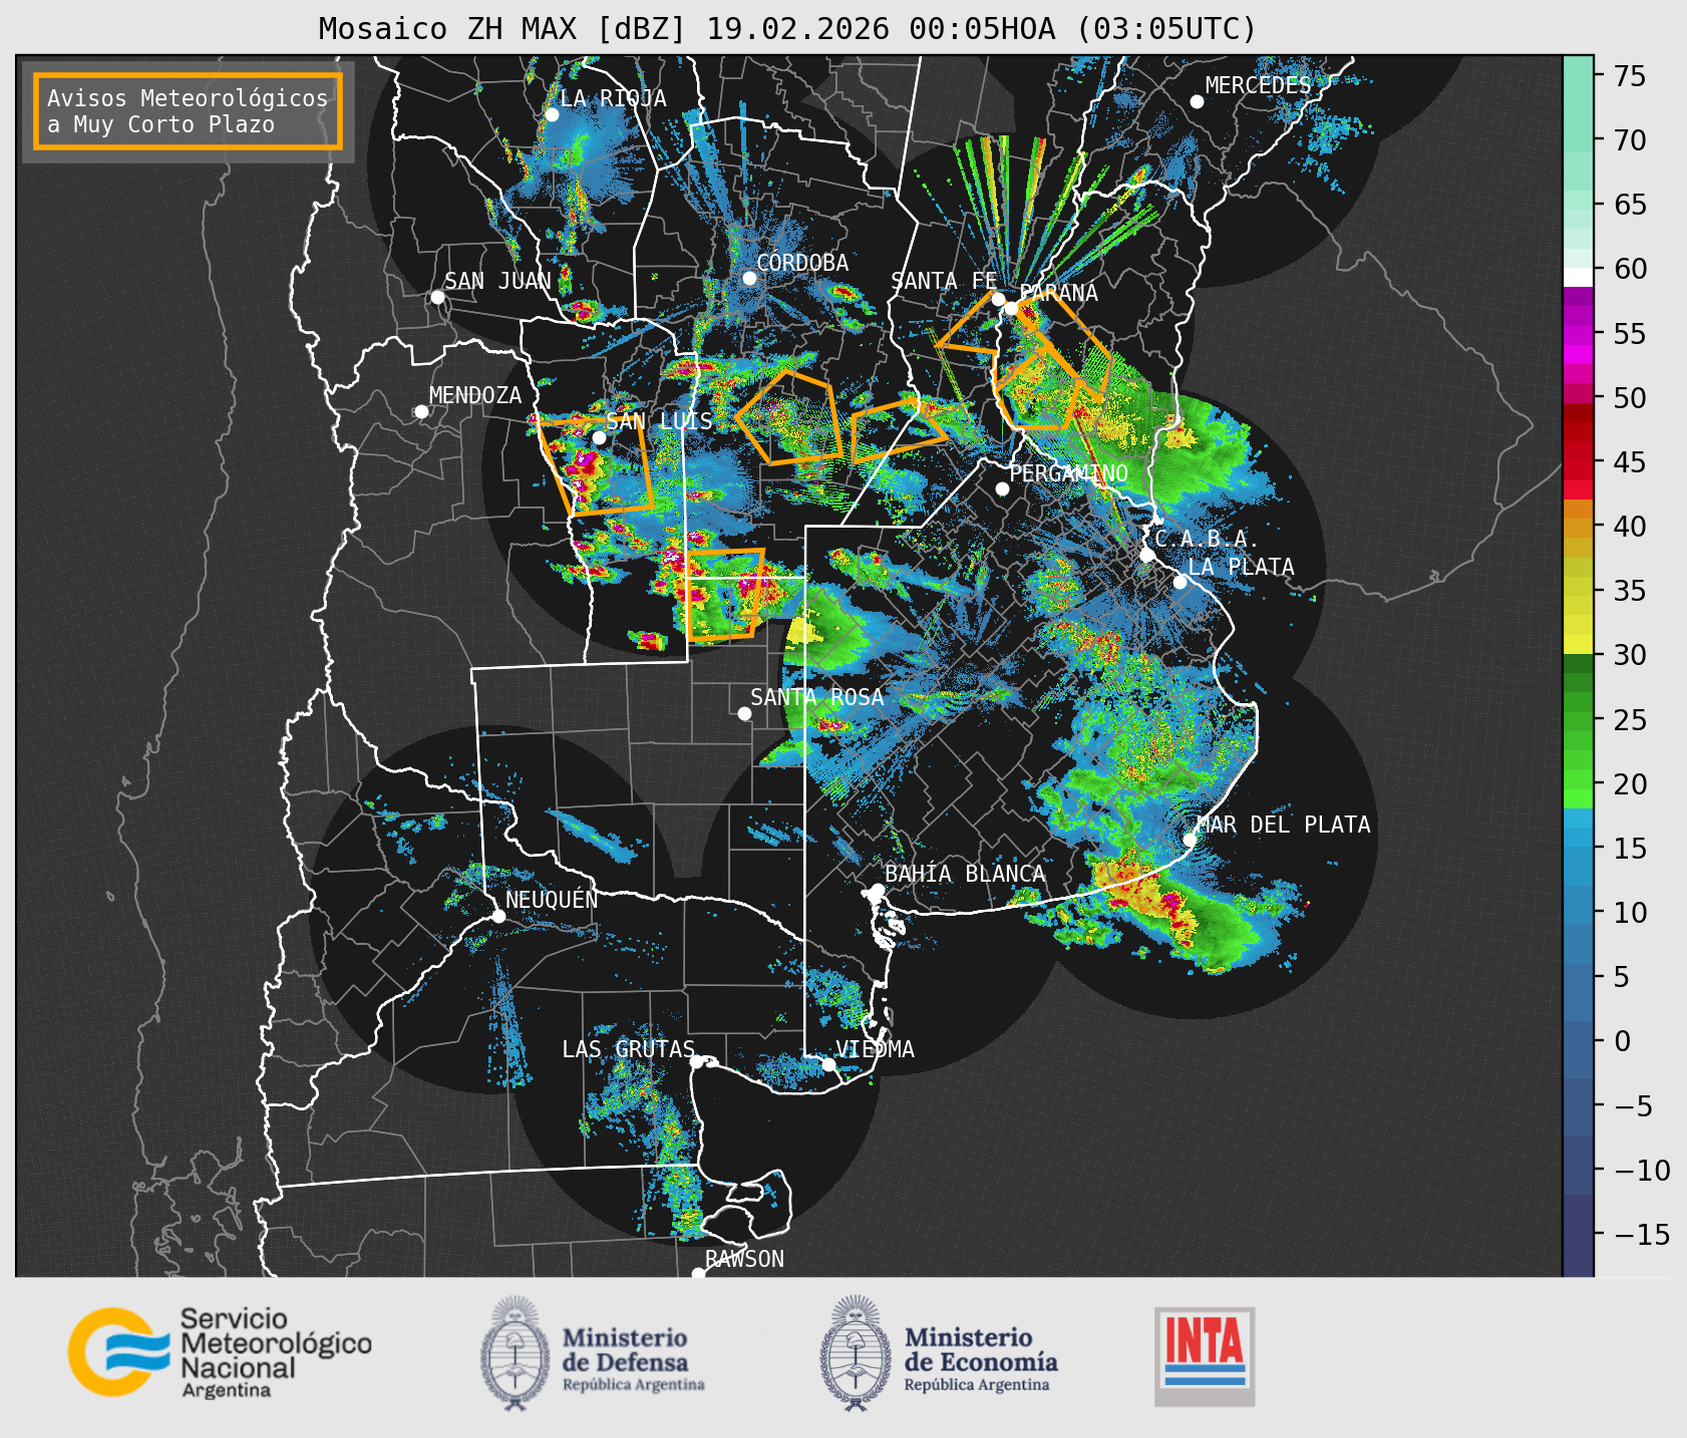
Task: Click the Santa Rosa label
Action: [817, 697]
